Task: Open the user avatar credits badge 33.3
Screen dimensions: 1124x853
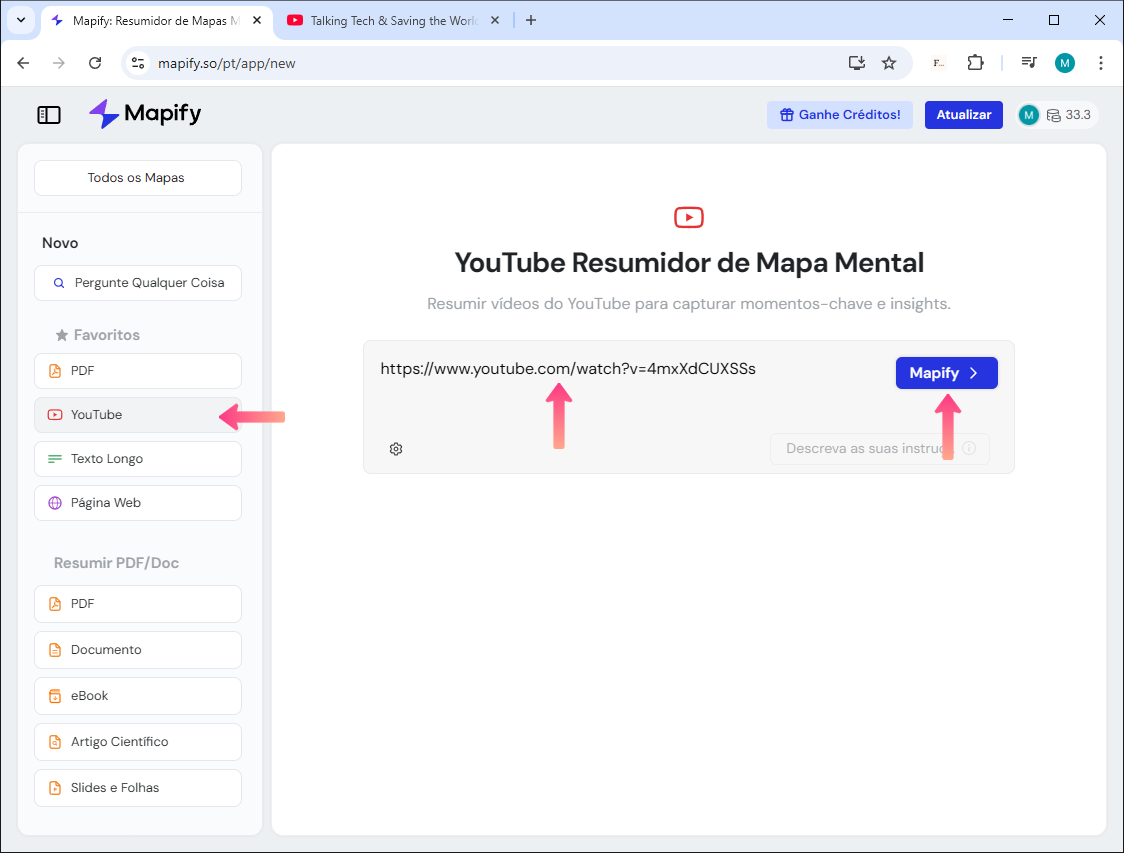Action: 1057,115
